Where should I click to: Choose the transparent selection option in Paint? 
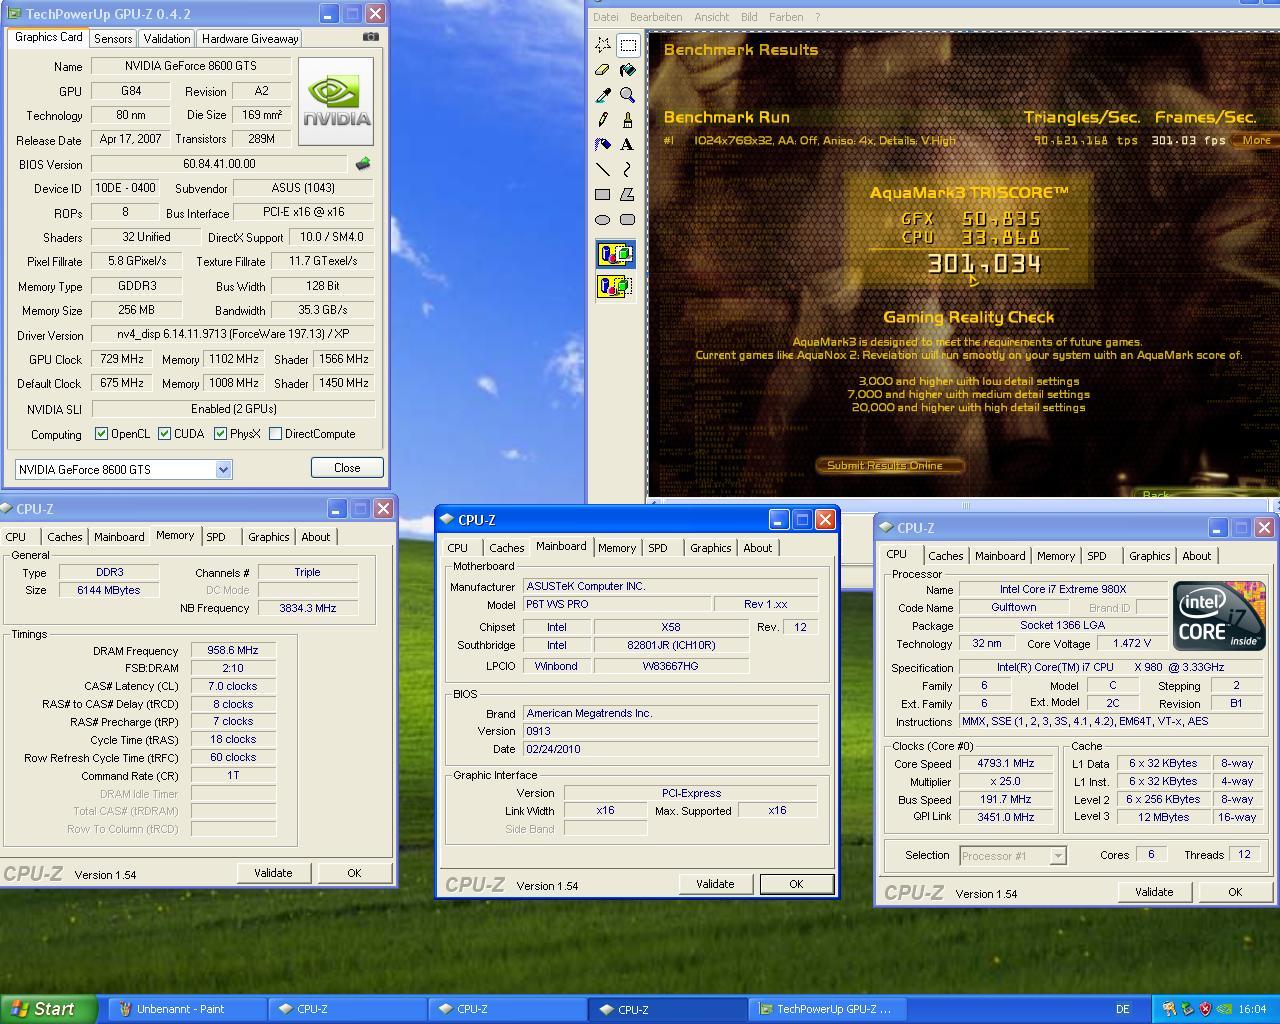[615, 287]
